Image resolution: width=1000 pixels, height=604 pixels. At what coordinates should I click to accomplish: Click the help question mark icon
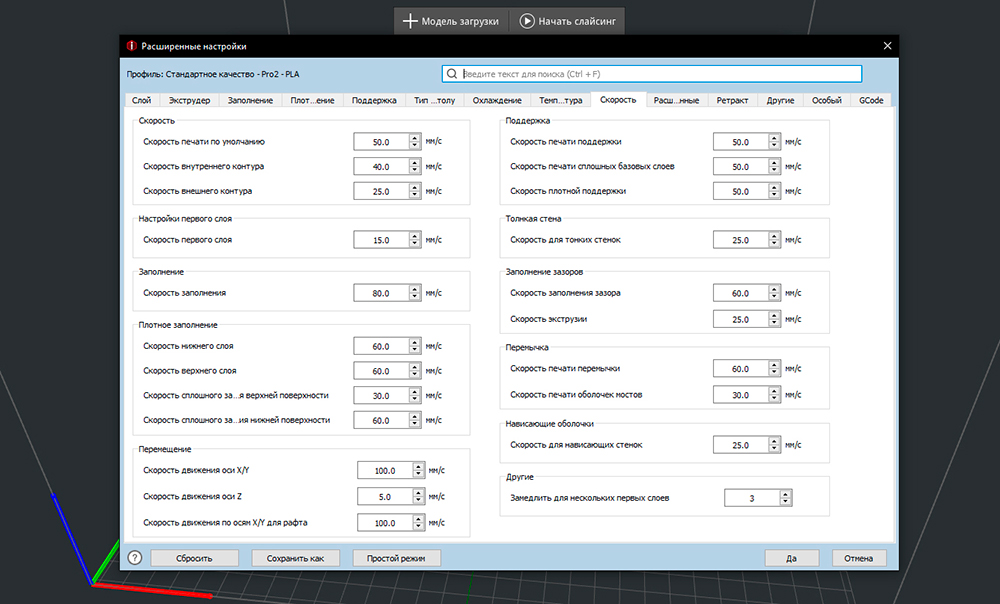(x=135, y=558)
